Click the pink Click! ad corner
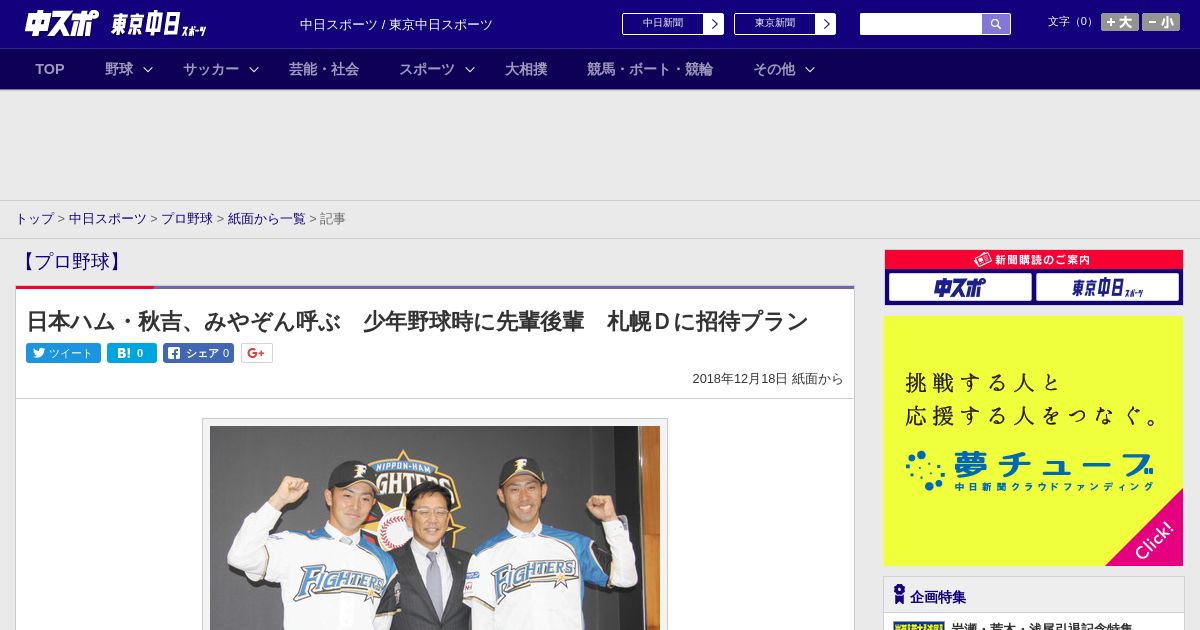Viewport: 1200px width, 630px height. (x=1153, y=539)
